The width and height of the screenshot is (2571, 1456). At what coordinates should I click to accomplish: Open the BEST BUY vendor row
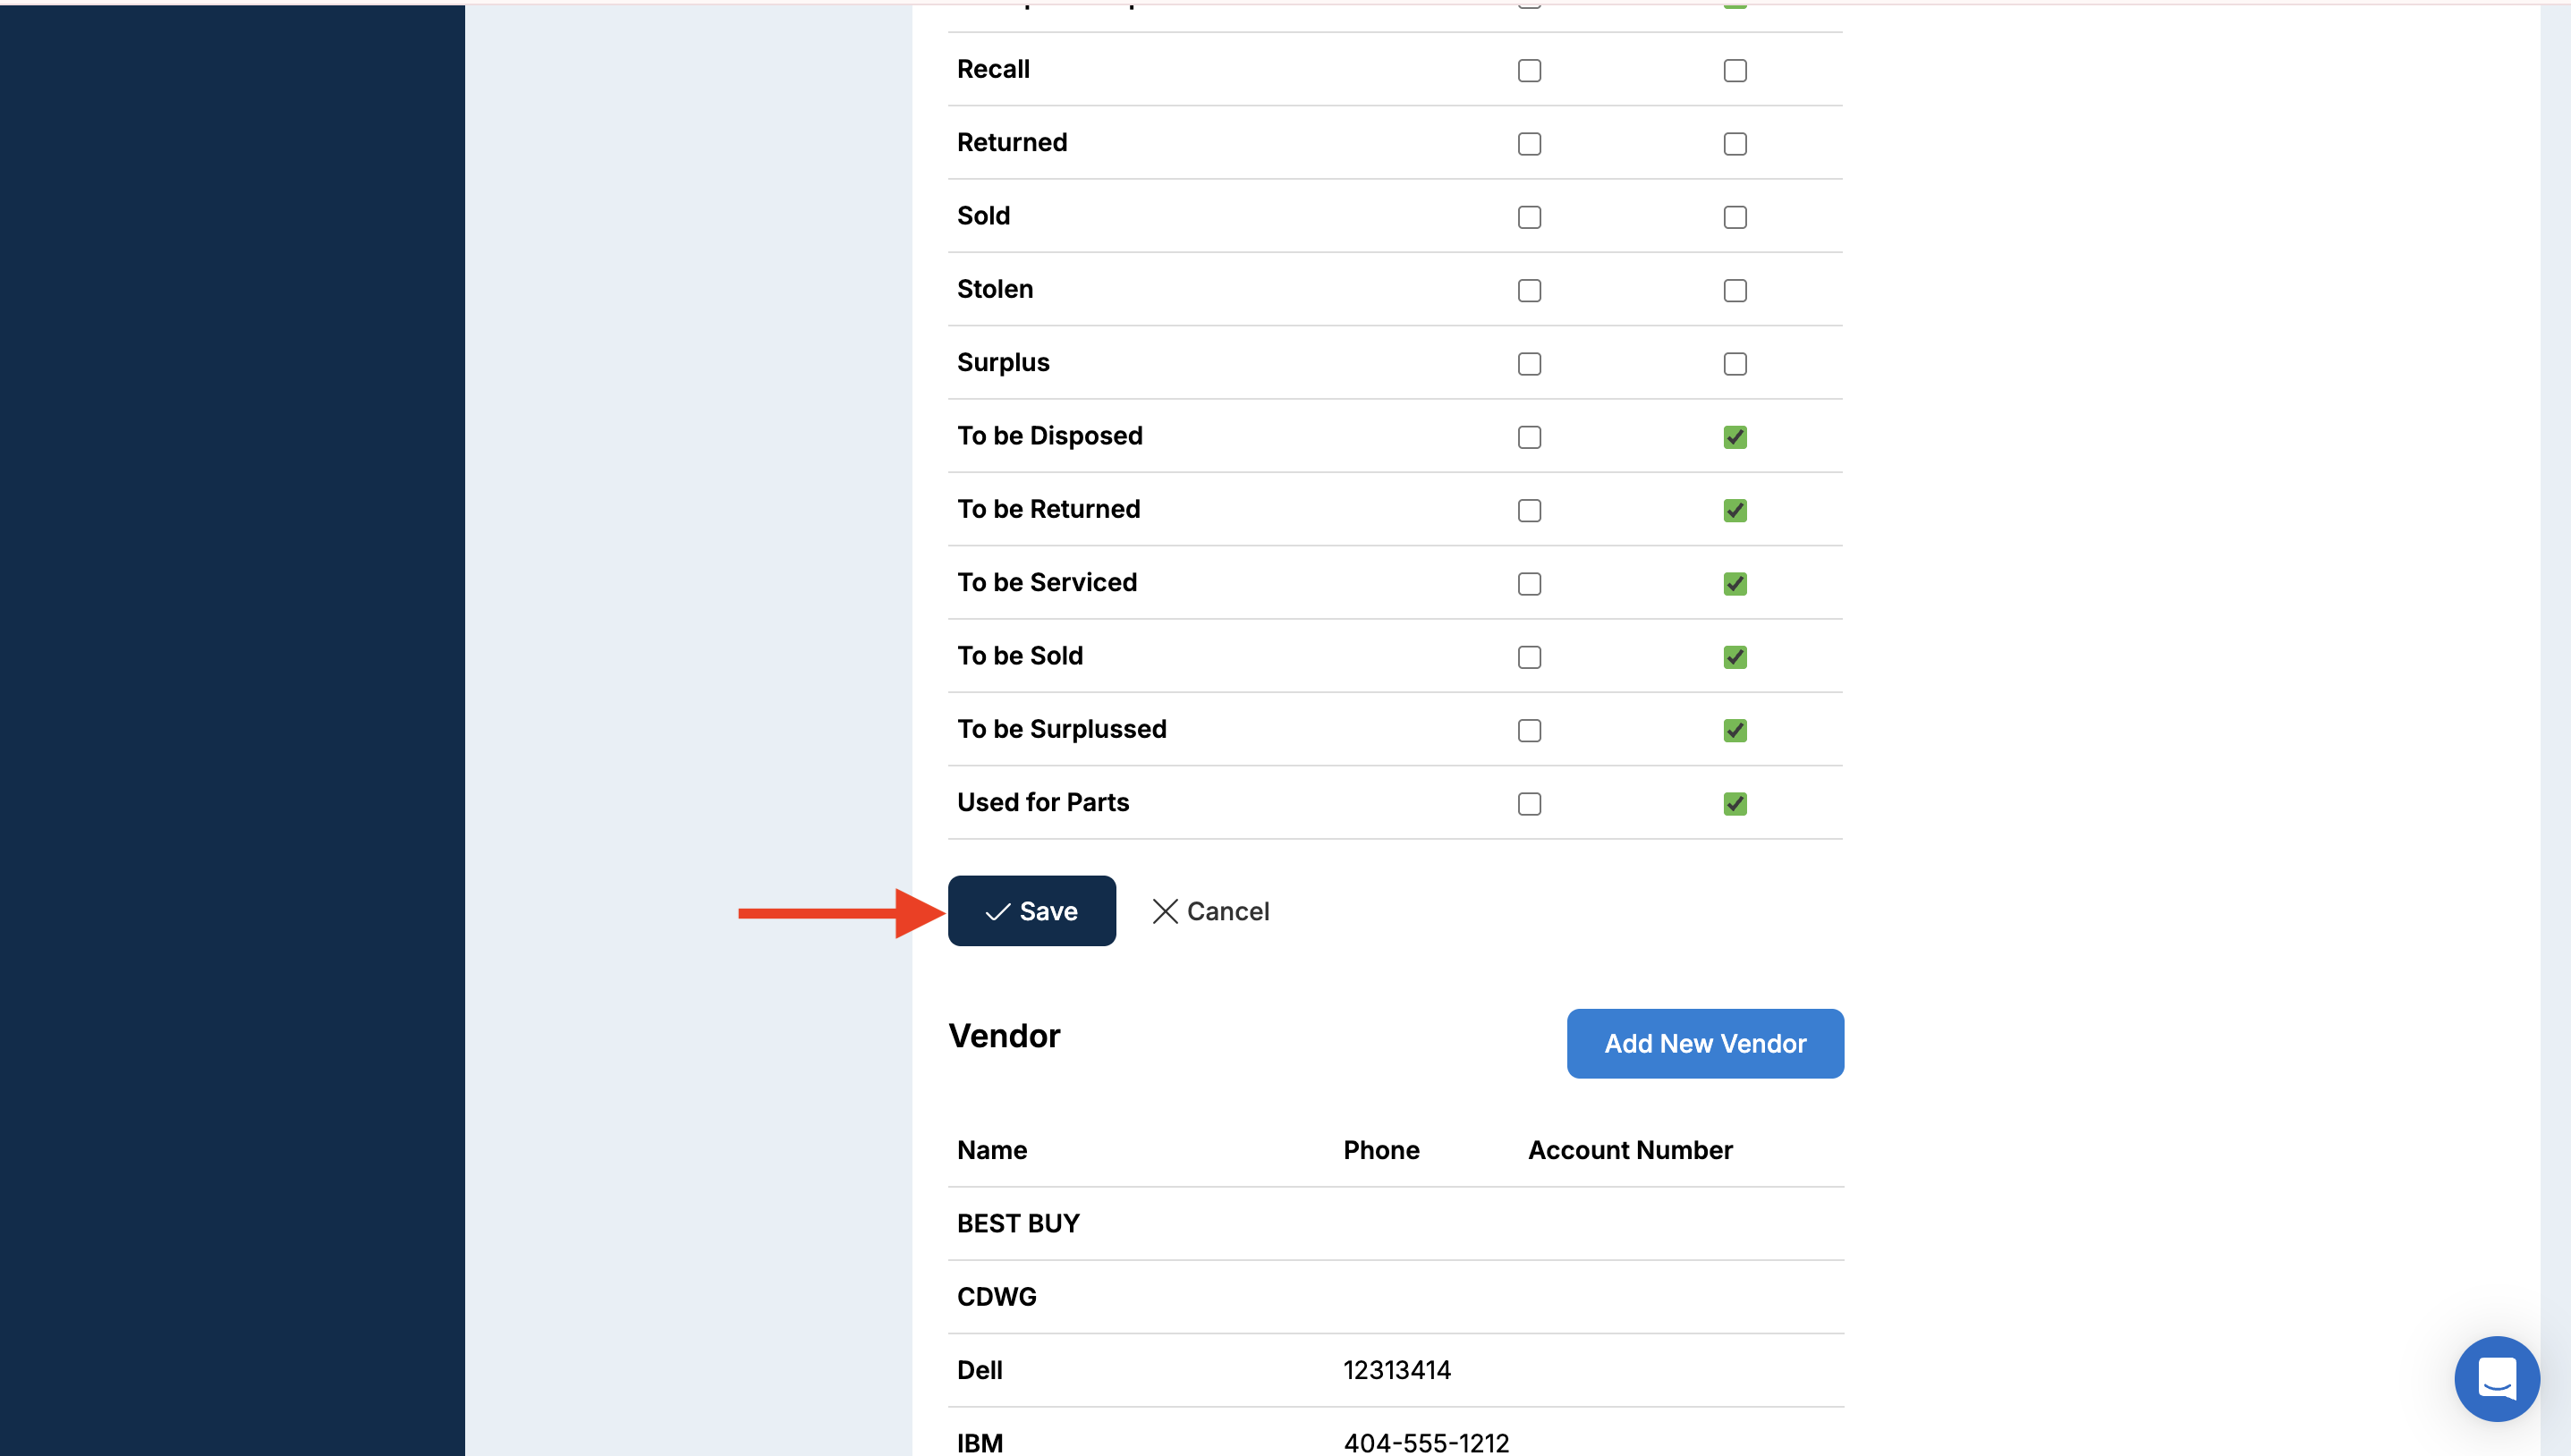(x=1018, y=1223)
